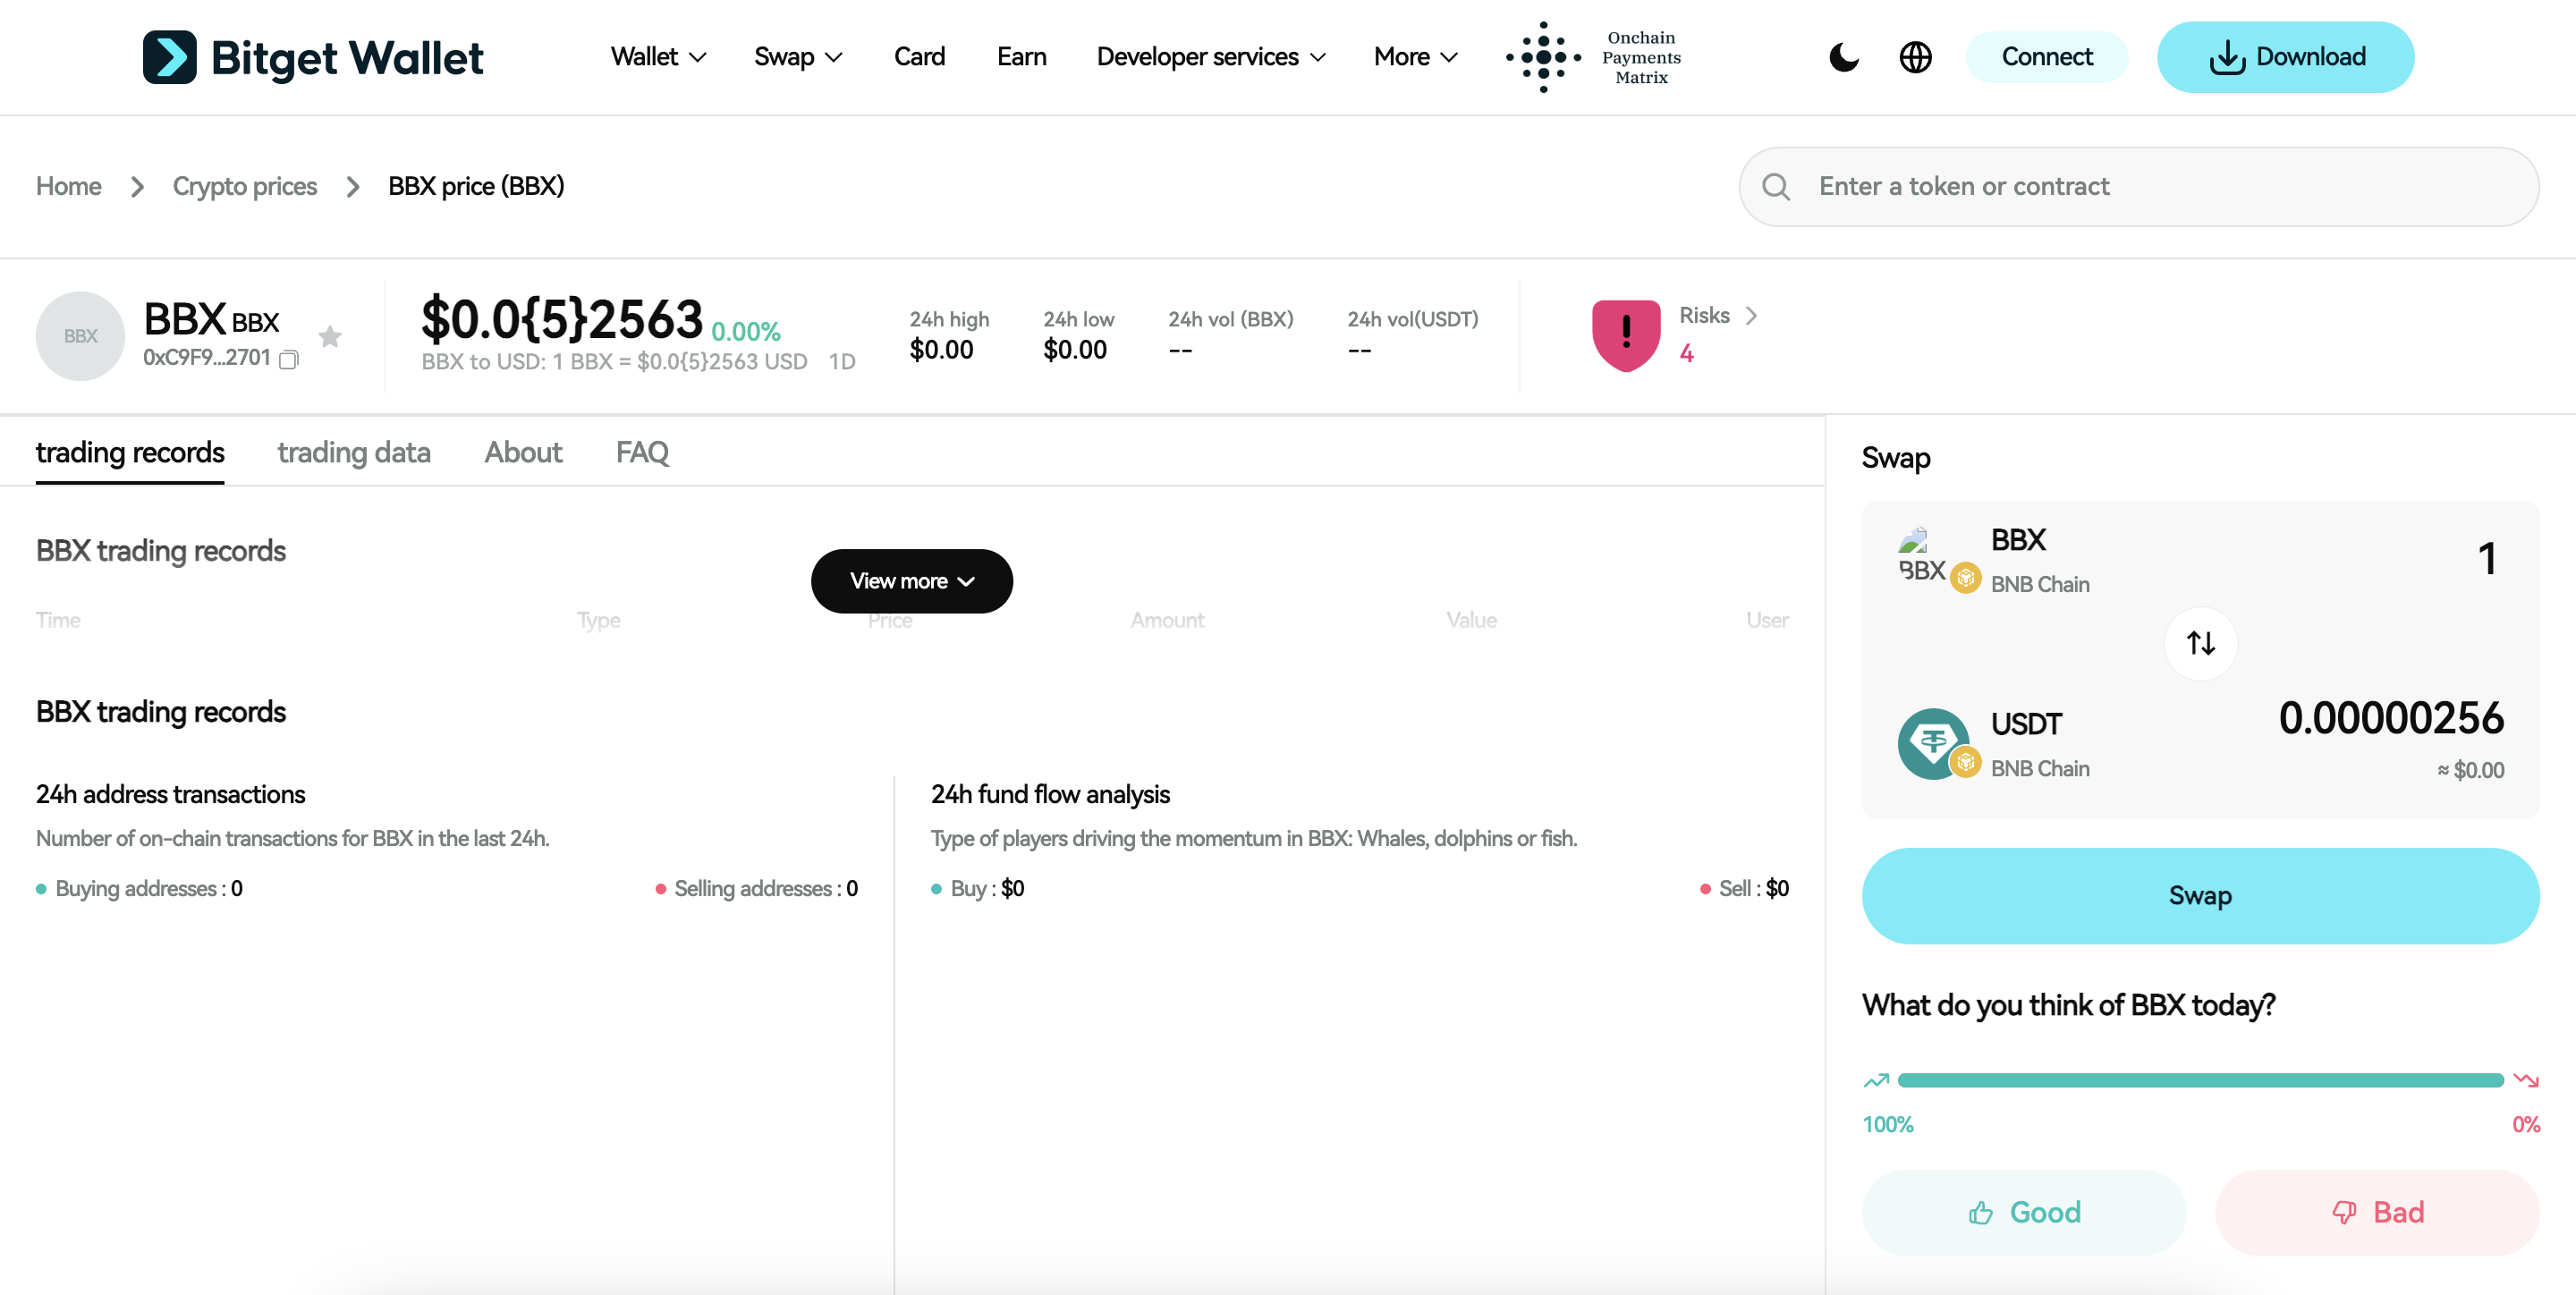2576x1295 pixels.
Task: Click the search magnifier icon
Action: (1776, 187)
